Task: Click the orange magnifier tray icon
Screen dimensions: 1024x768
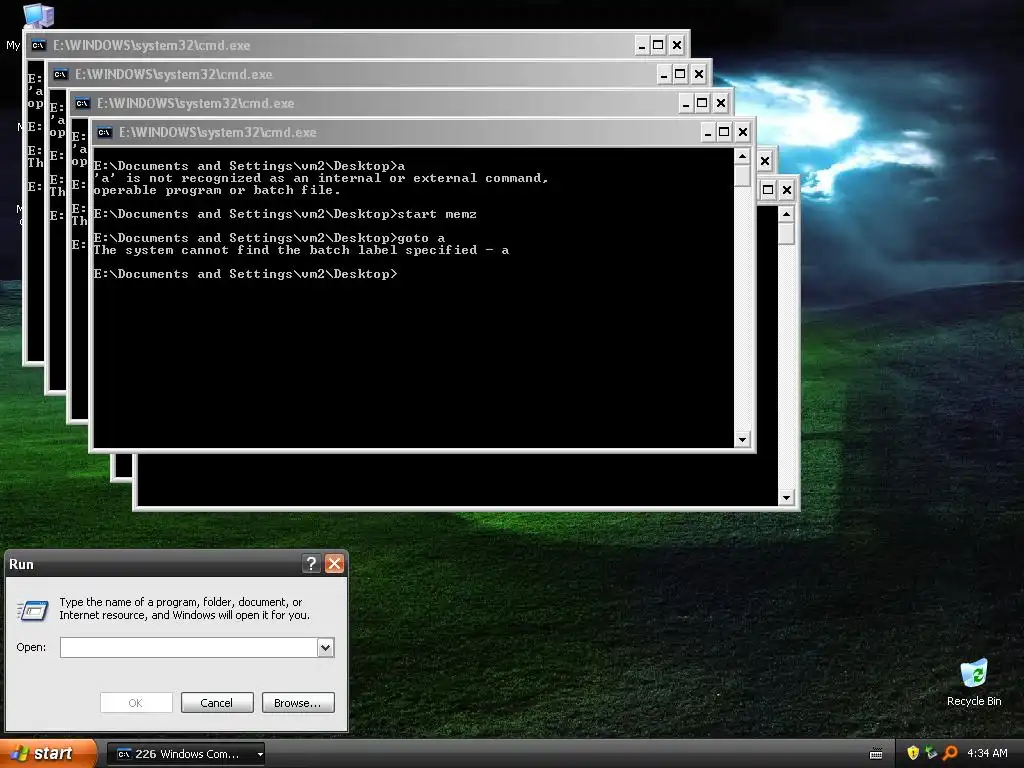Action: (950, 753)
